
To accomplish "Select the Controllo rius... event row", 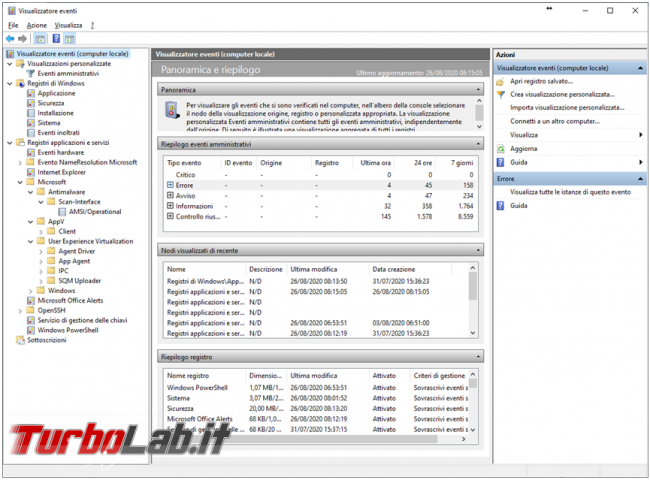I will [320, 216].
